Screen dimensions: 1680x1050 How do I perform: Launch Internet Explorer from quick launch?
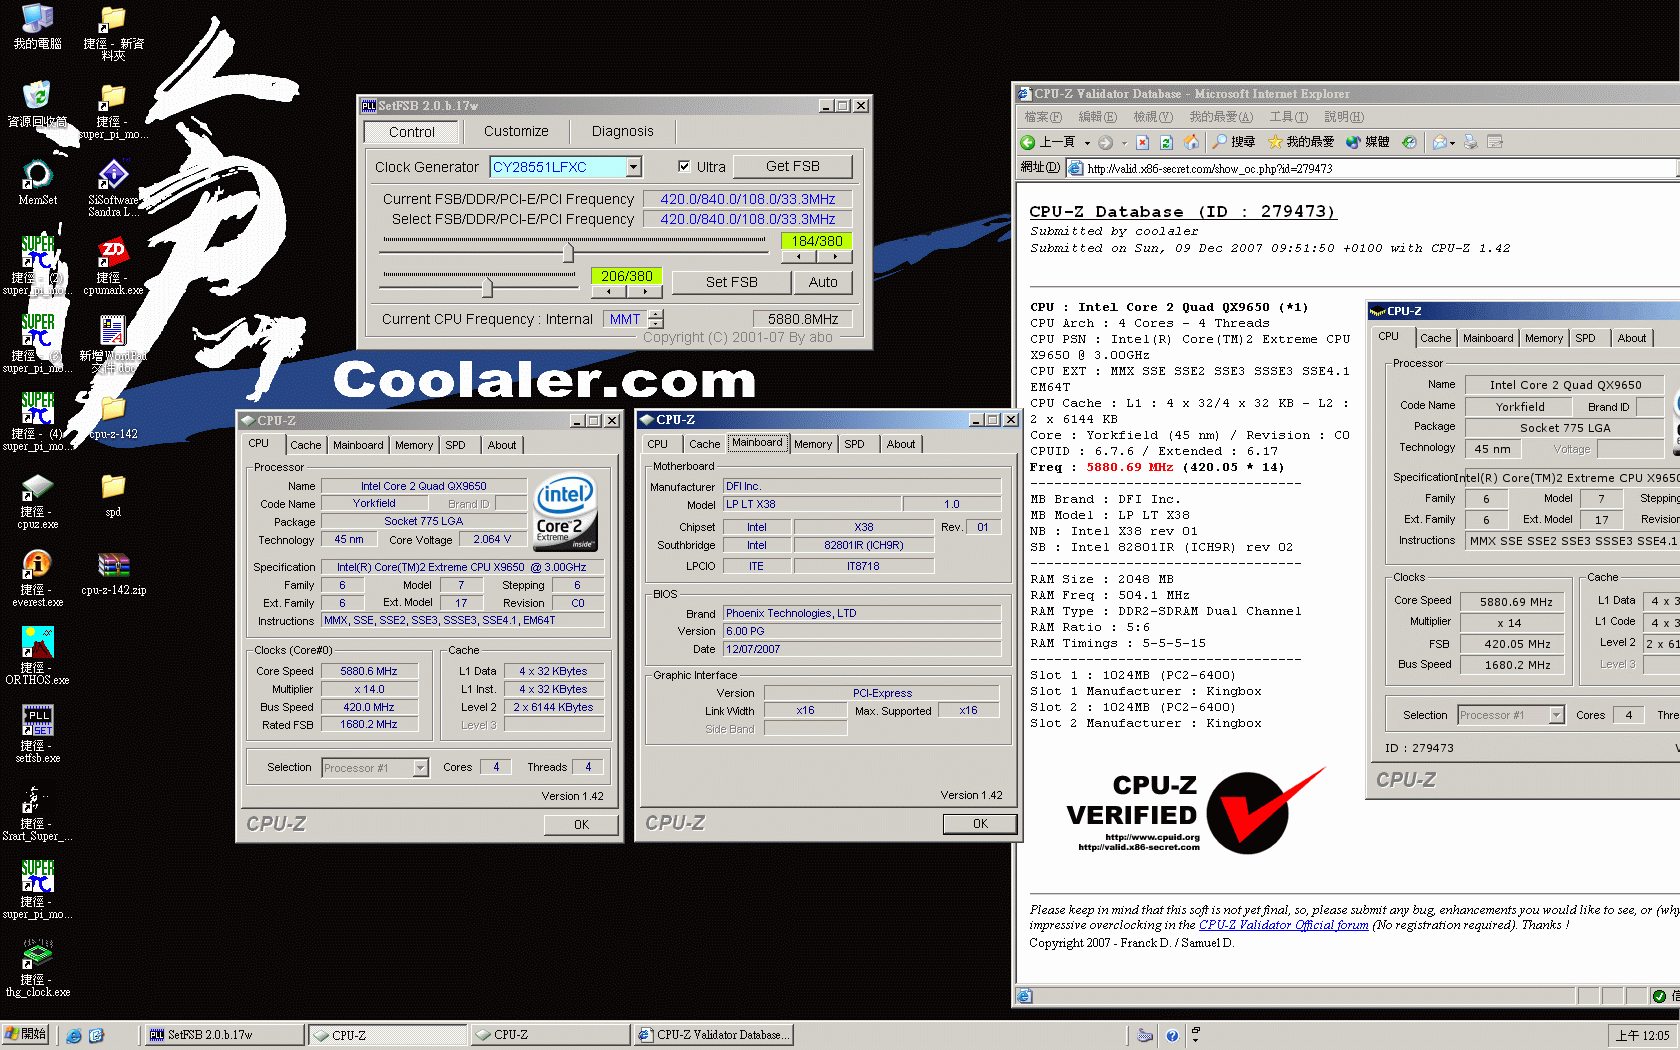coord(74,1035)
